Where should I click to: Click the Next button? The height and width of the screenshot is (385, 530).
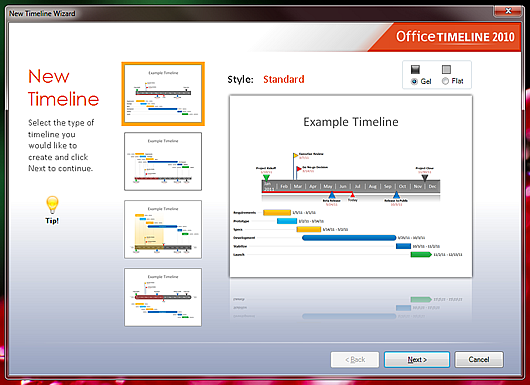tap(417, 359)
